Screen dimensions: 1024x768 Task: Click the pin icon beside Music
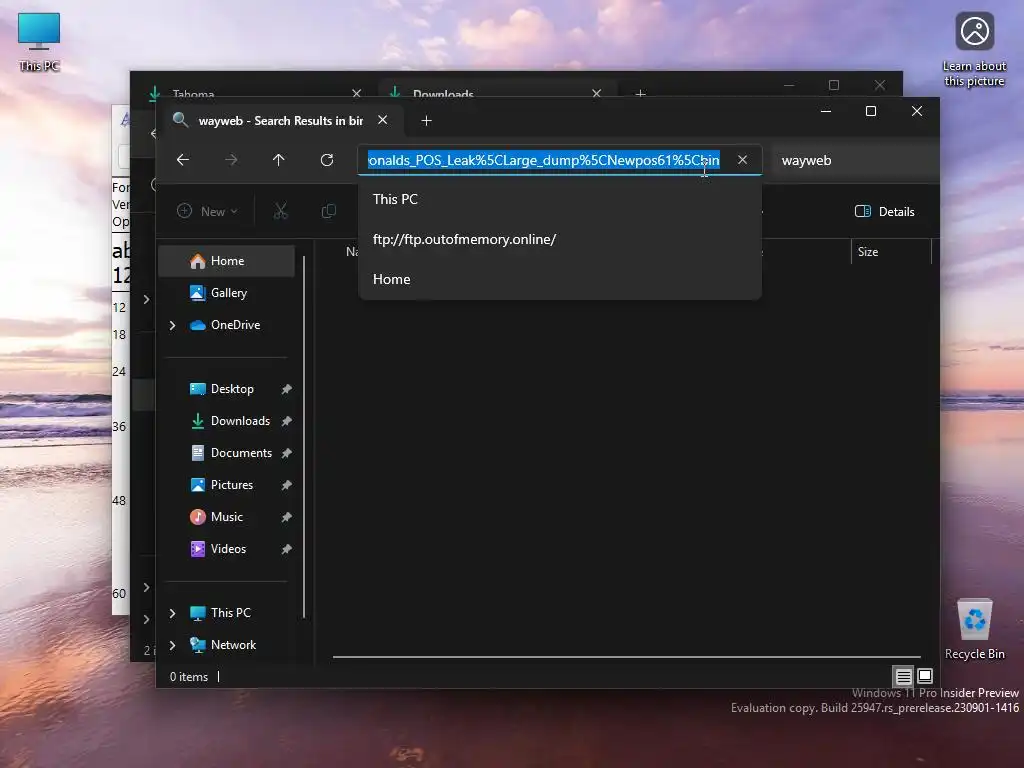286,517
